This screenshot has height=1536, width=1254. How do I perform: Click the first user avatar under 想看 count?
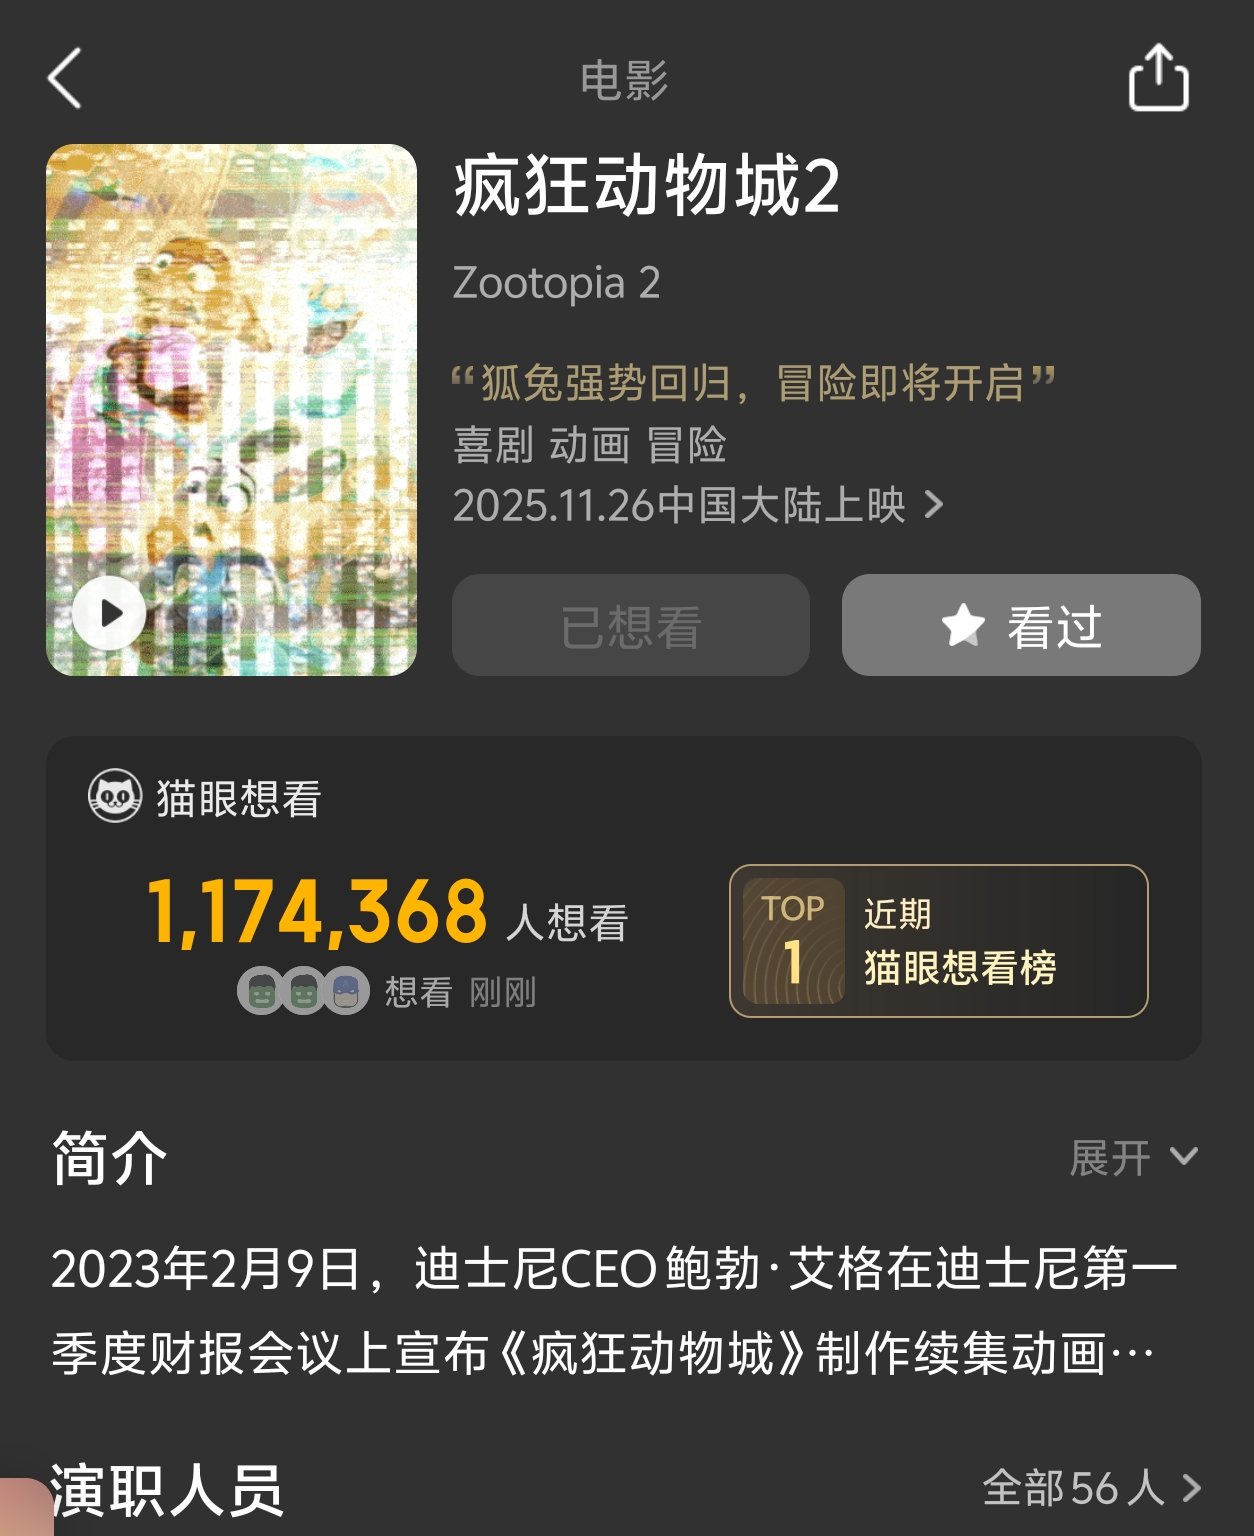pos(260,991)
